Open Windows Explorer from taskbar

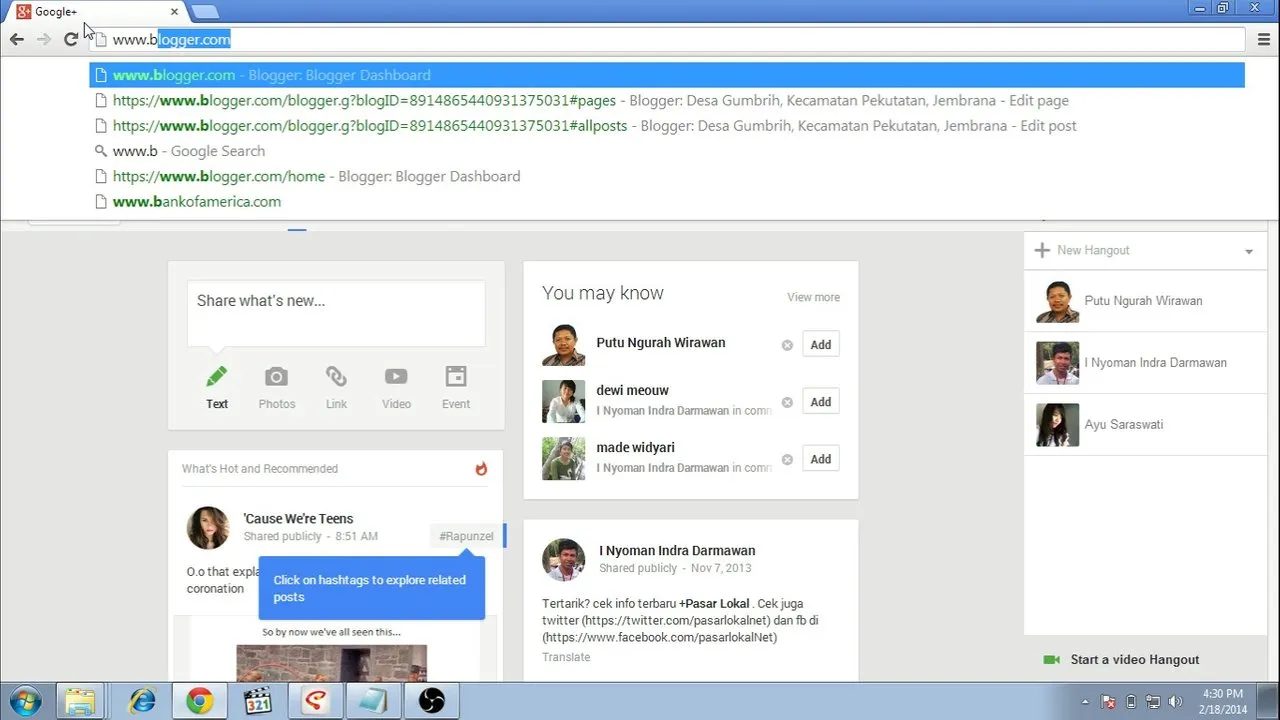(81, 701)
